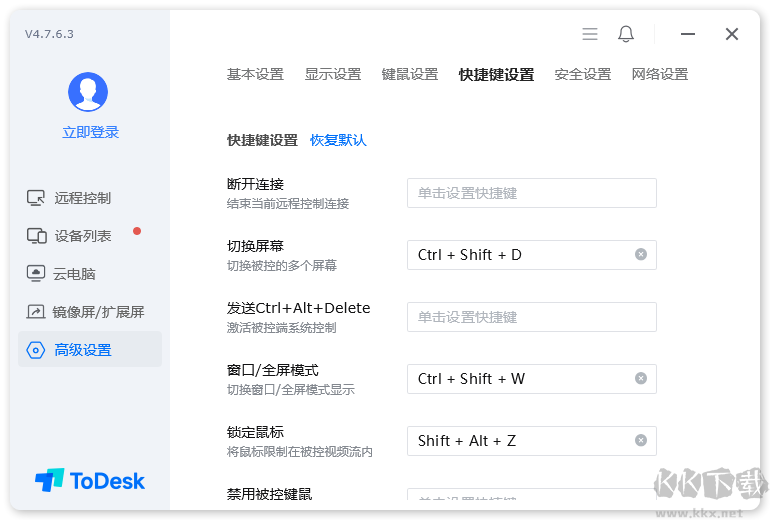Switch to 显示设置 tab
770x520 pixels.
point(333,74)
